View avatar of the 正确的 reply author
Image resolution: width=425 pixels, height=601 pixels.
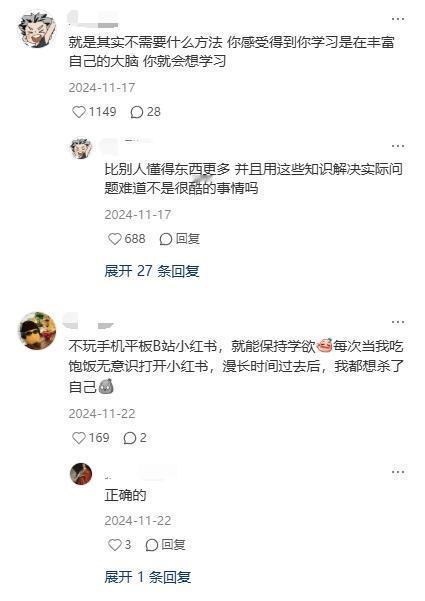pyautogui.click(x=81, y=474)
